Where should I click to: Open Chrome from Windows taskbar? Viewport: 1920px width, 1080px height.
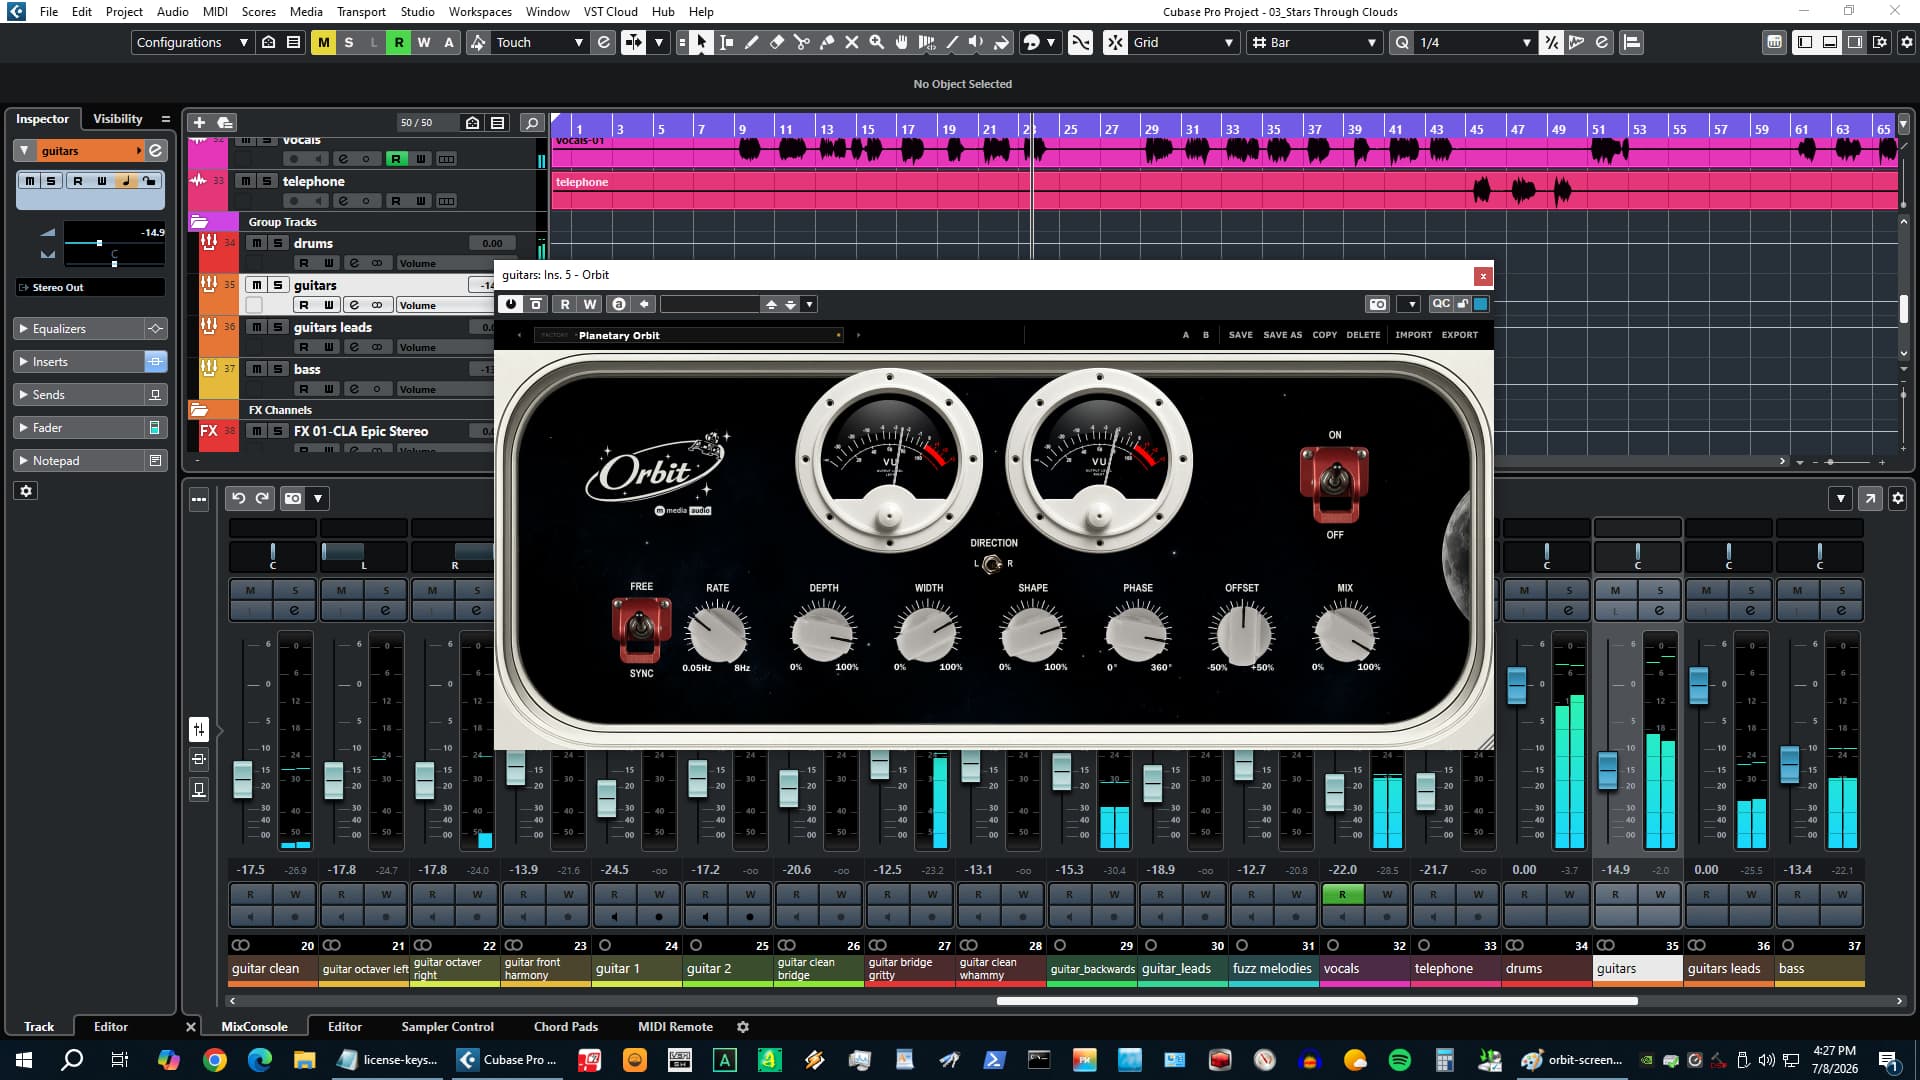[214, 1060]
